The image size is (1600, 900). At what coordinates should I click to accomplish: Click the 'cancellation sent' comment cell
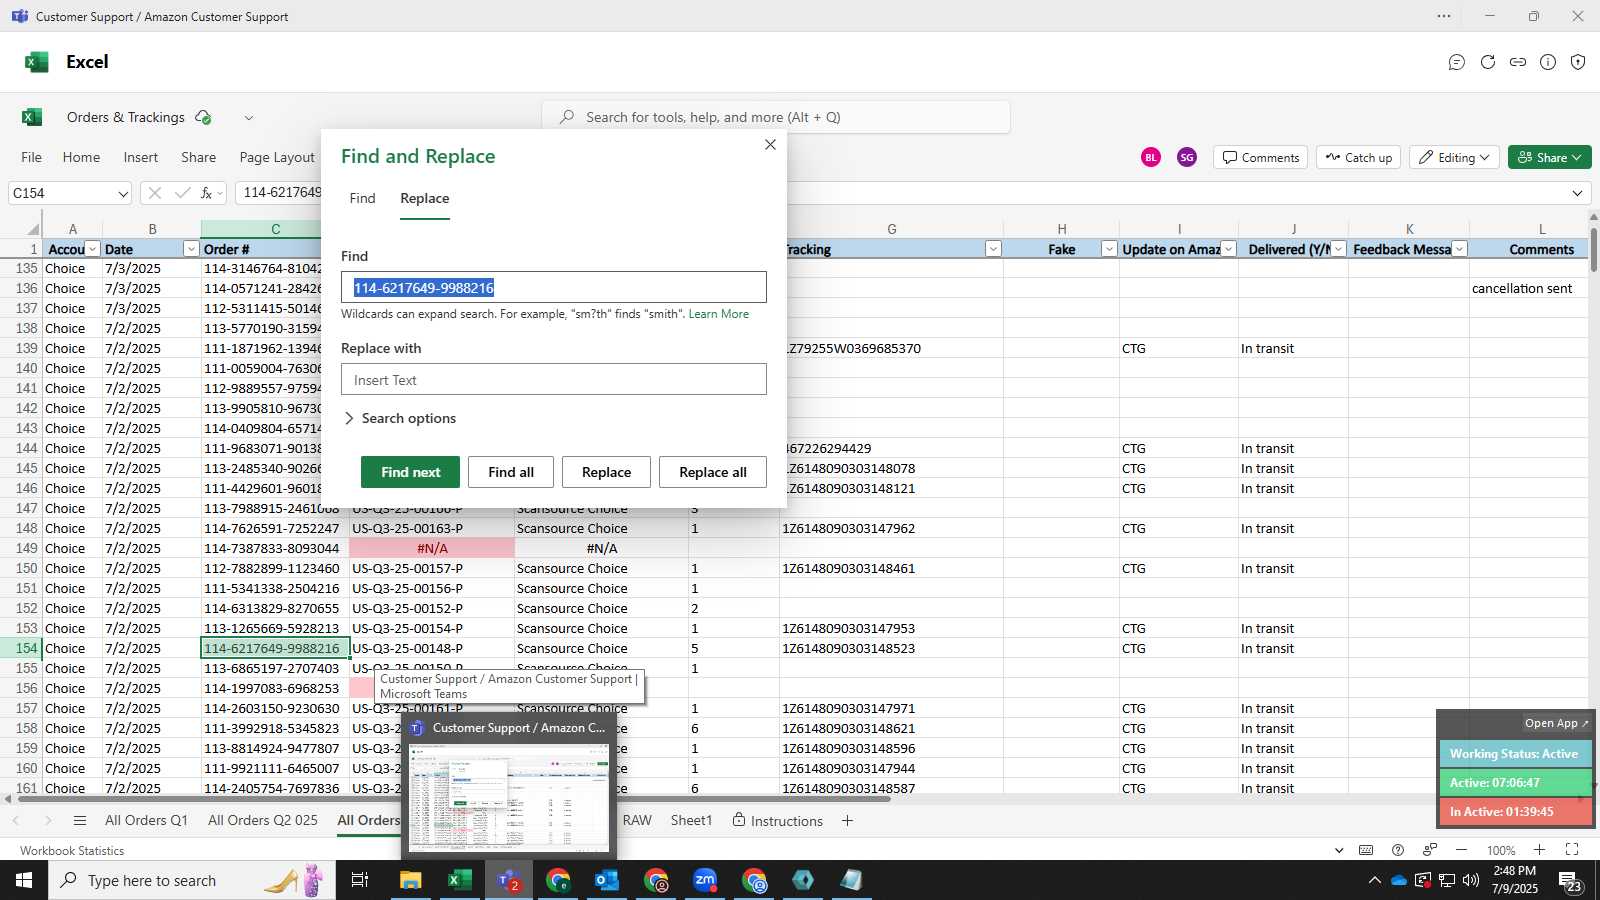pos(1528,288)
